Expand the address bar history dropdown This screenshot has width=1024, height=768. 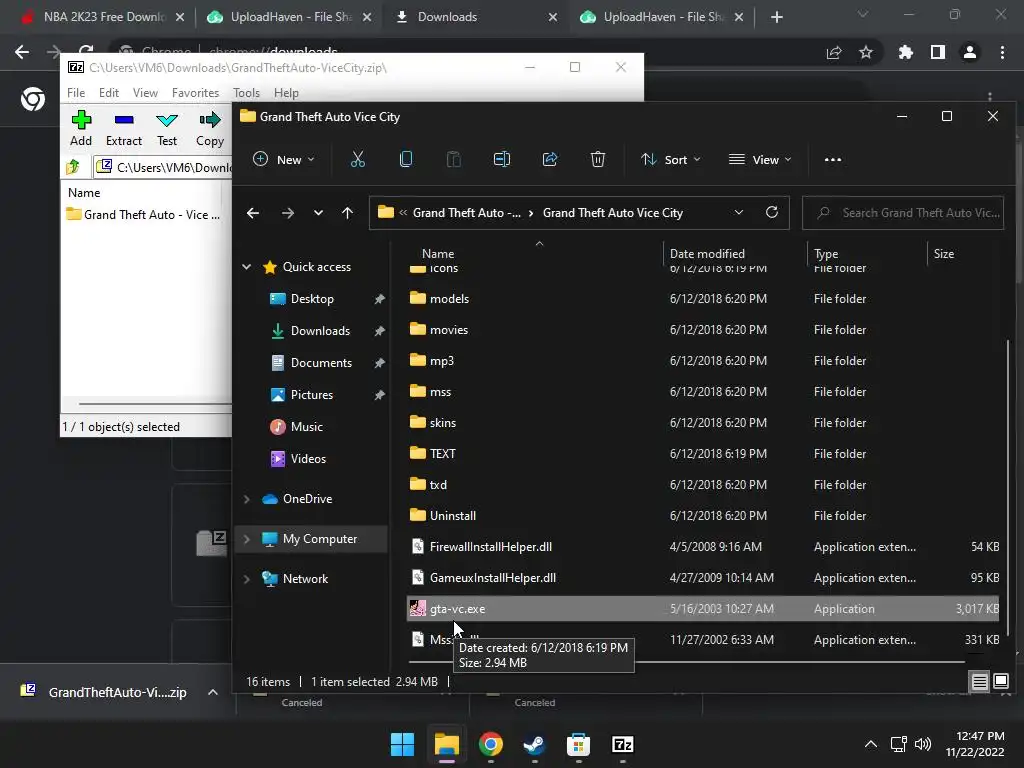[x=739, y=212]
